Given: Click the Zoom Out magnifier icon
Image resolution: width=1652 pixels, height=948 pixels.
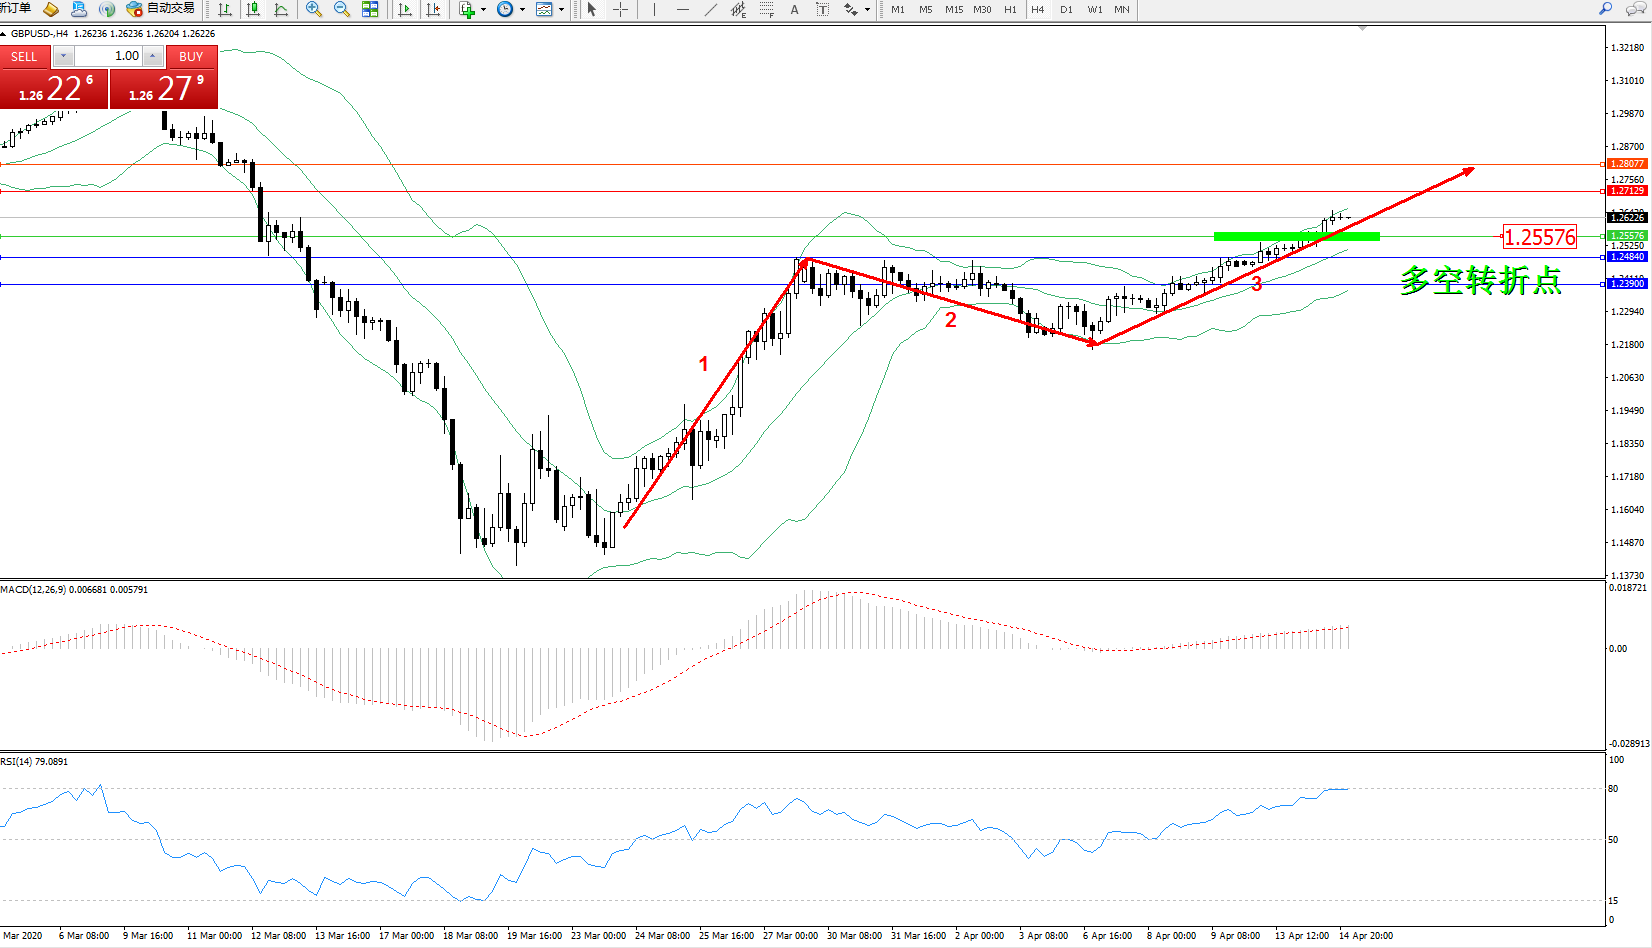Looking at the screenshot, I should pyautogui.click(x=342, y=10).
